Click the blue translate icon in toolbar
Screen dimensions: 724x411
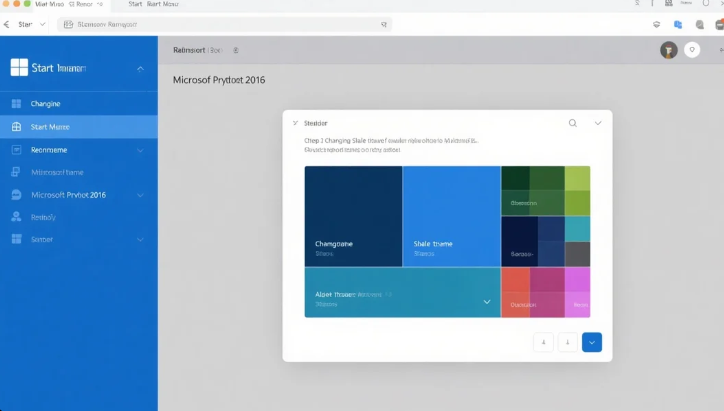click(678, 24)
